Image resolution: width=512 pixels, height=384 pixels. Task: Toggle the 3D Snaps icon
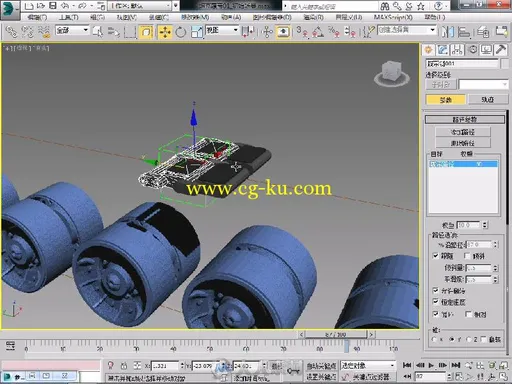click(x=303, y=32)
